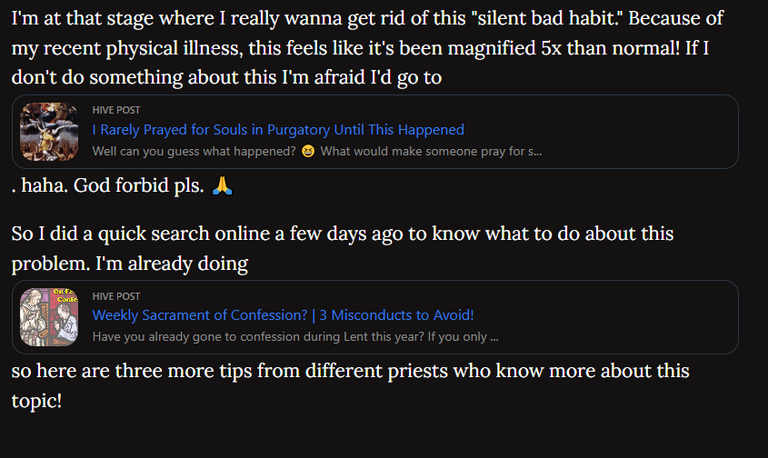Click the 'I'm already doing' text
The height and width of the screenshot is (458, 768).
click(x=172, y=264)
